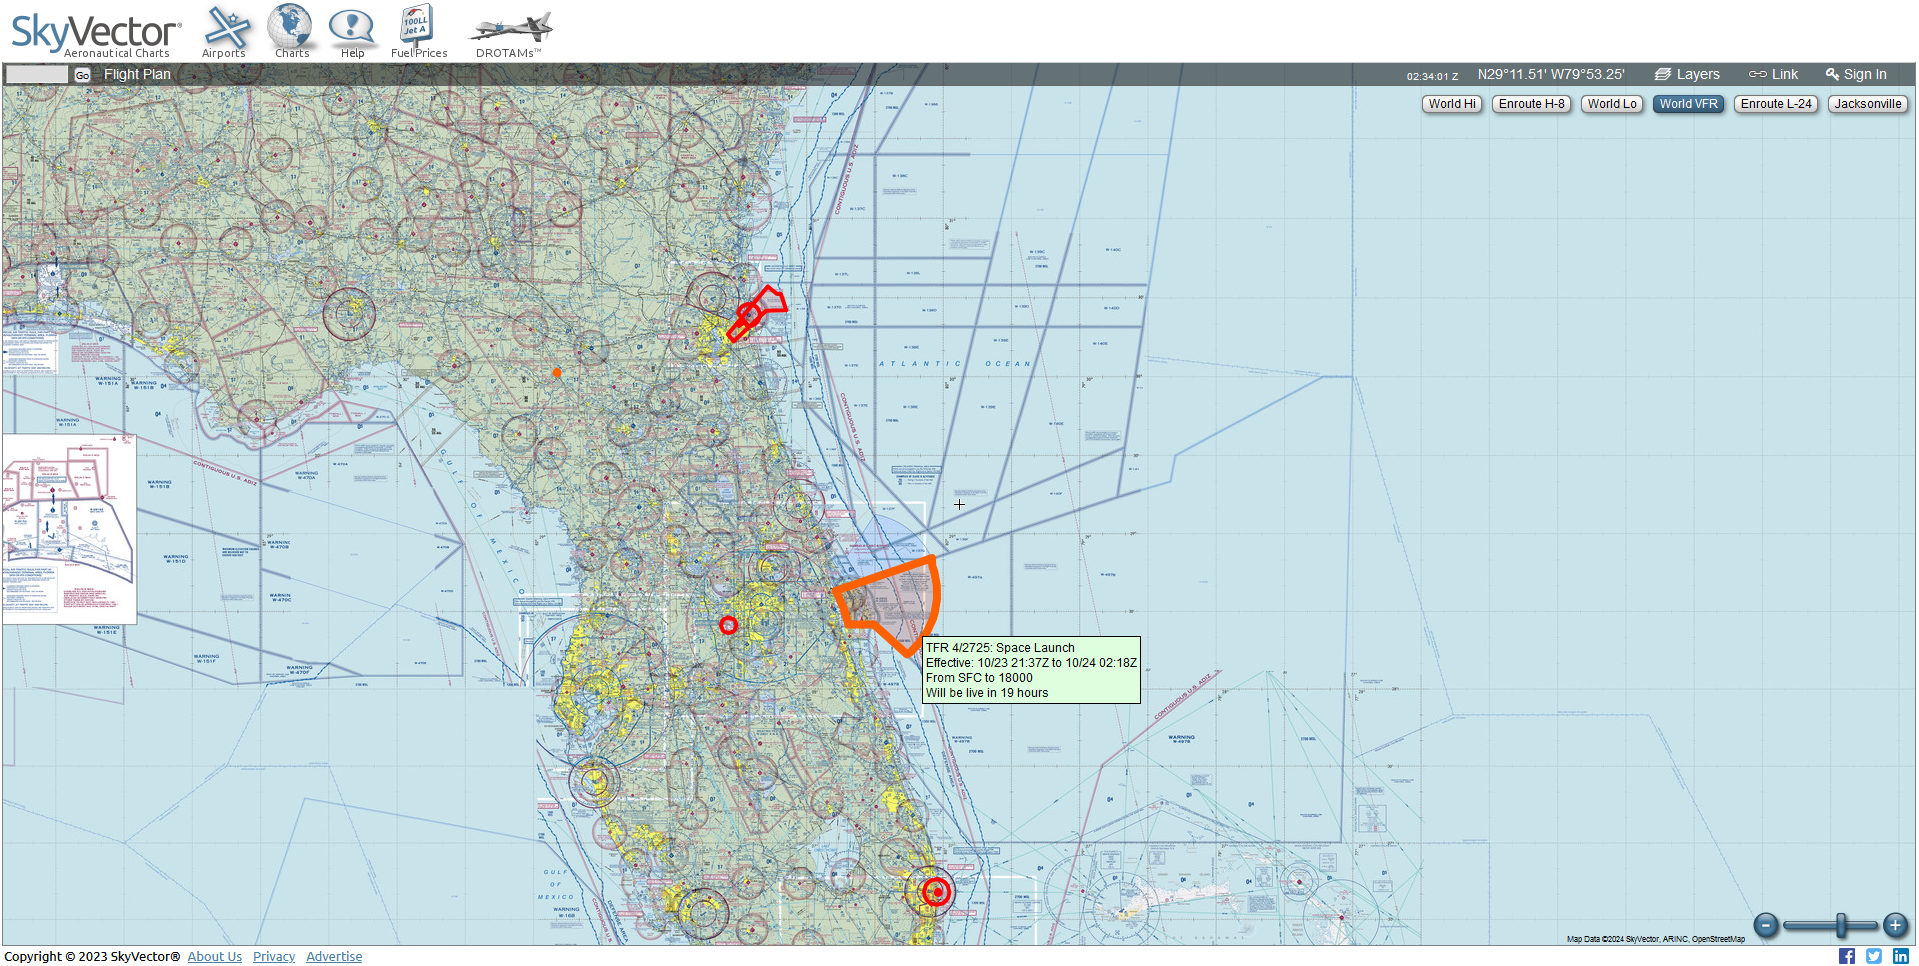This screenshot has height=966, width=1919.
Task: Click the coordinates readout N29°11.51' W79°53.25'
Action: (1551, 74)
